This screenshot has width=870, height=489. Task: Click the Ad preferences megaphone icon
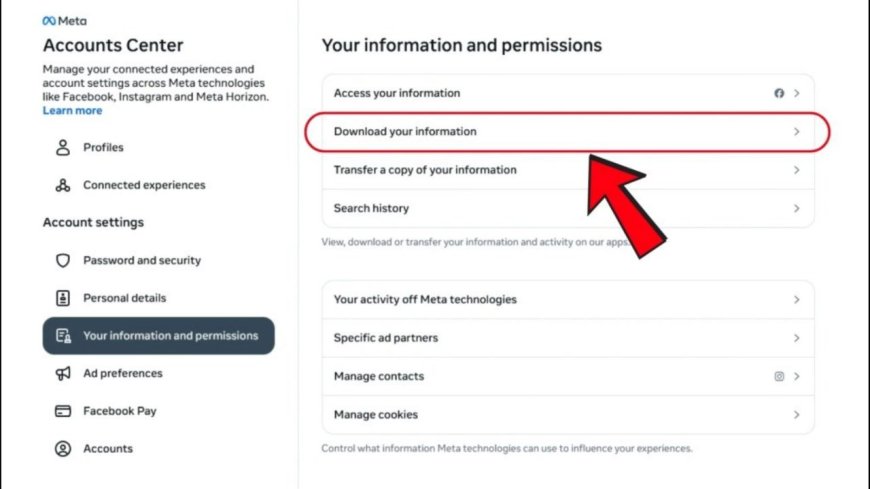tap(63, 374)
